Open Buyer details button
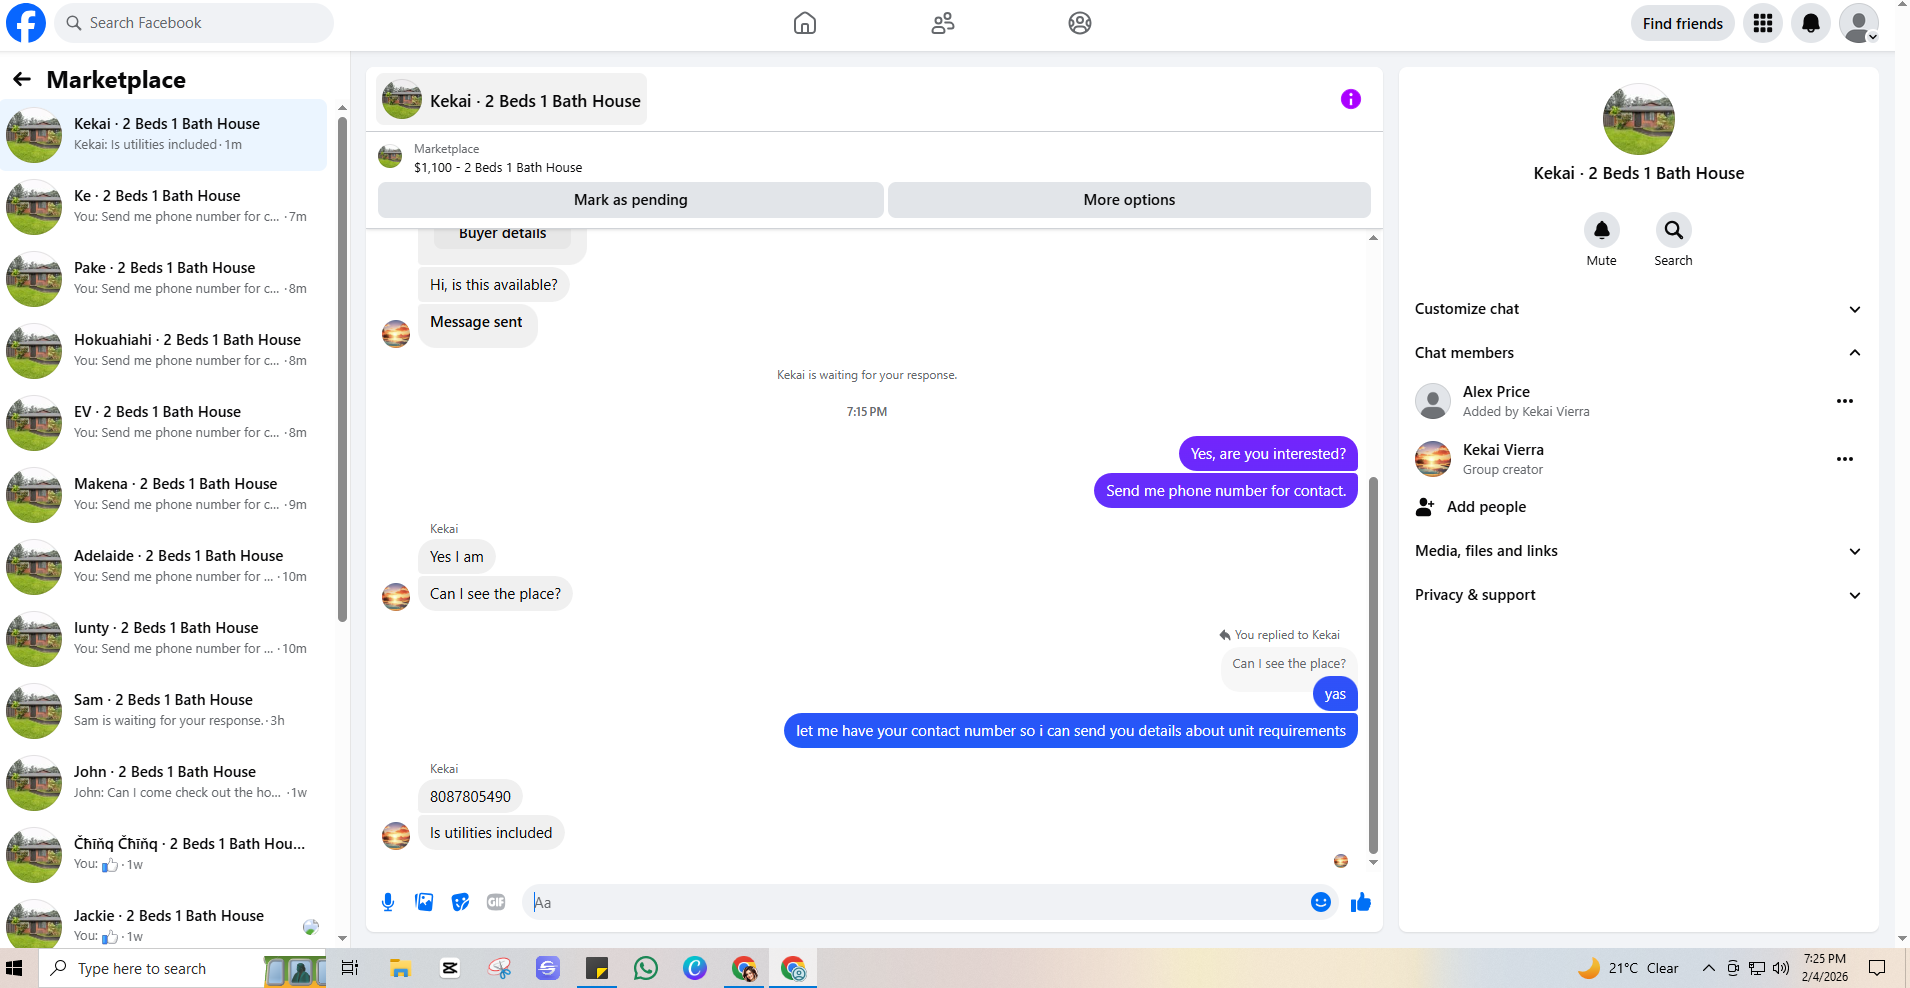This screenshot has width=1910, height=988. pyautogui.click(x=502, y=234)
